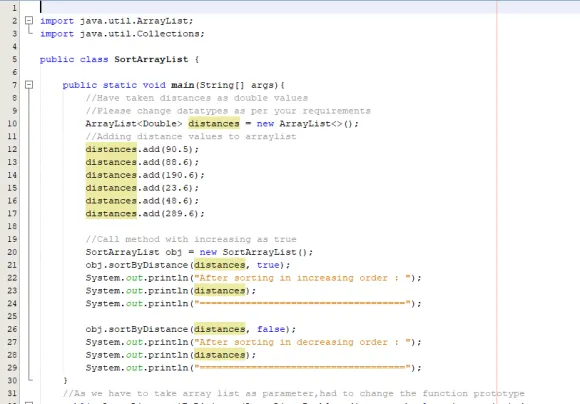
Task: Click line number 25 in the gutter
Action: click(12, 316)
